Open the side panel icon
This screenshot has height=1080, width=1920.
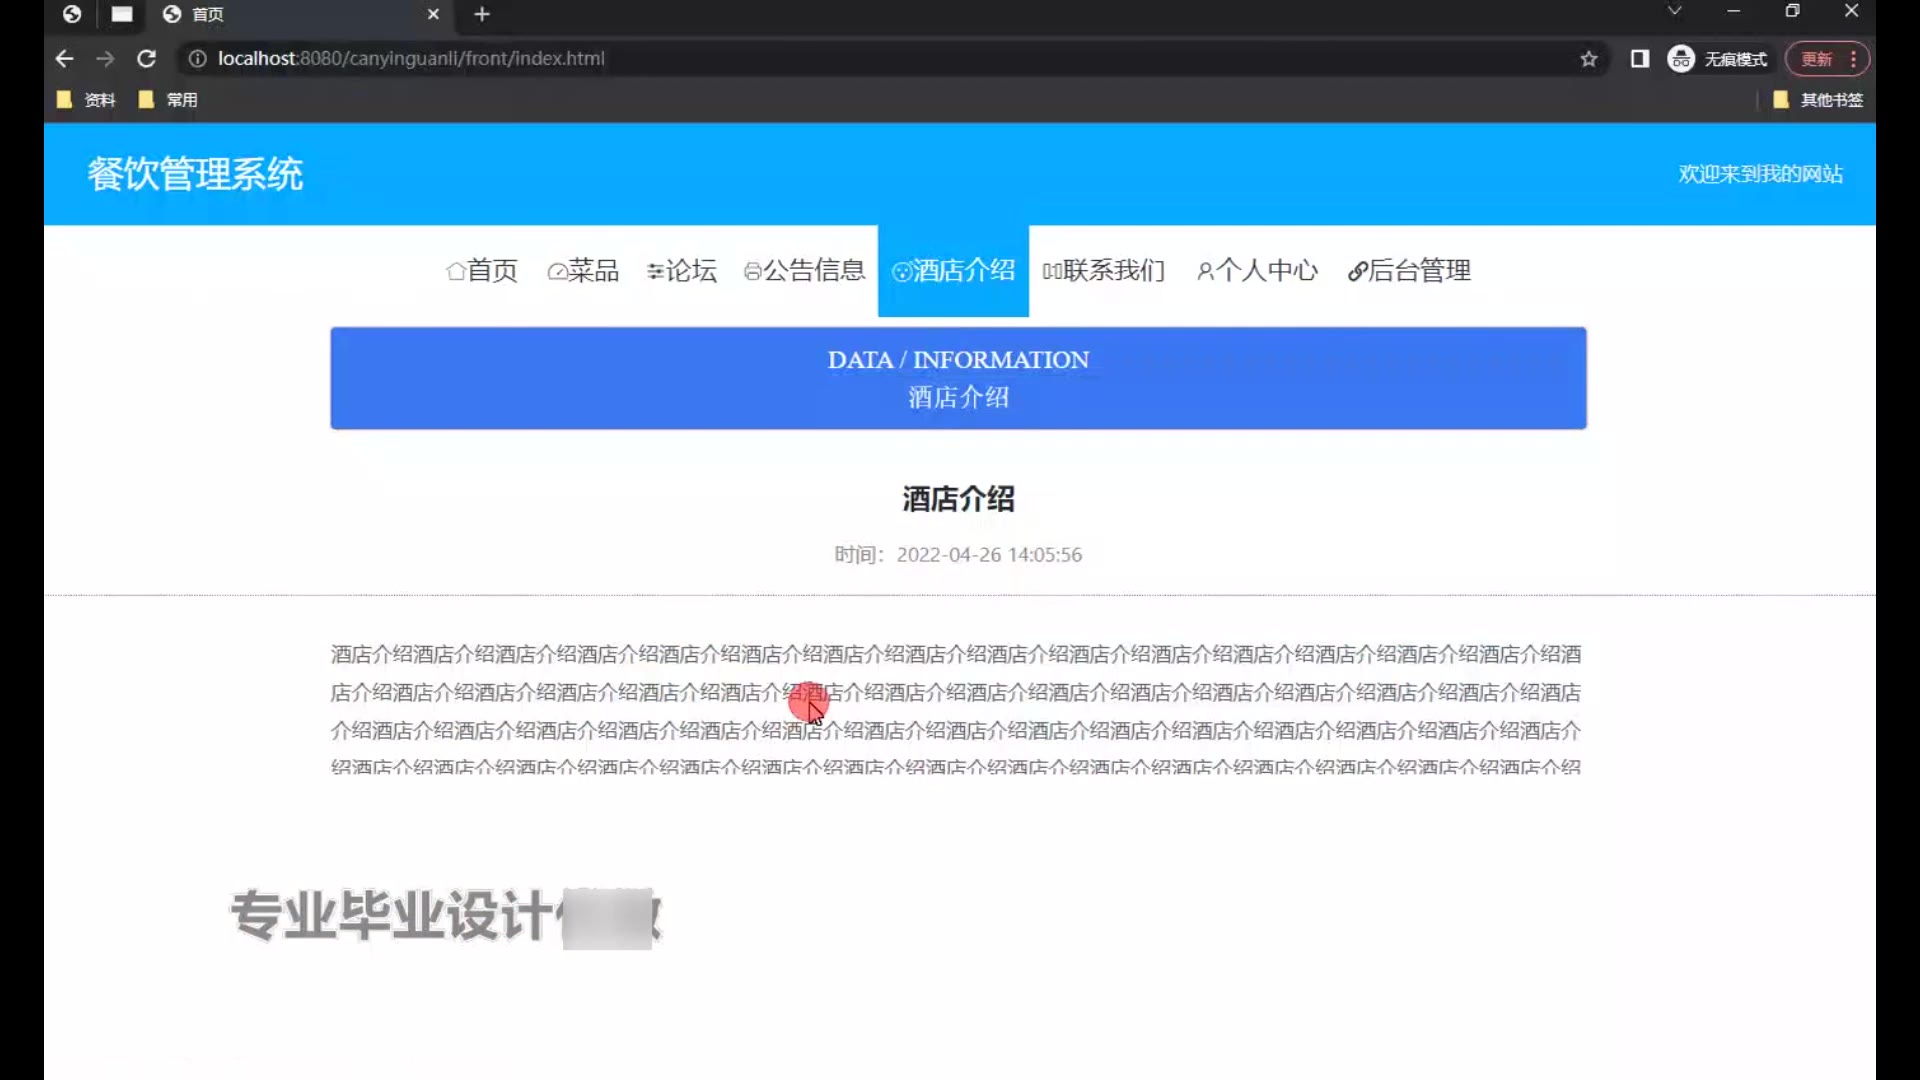[x=1639, y=59]
